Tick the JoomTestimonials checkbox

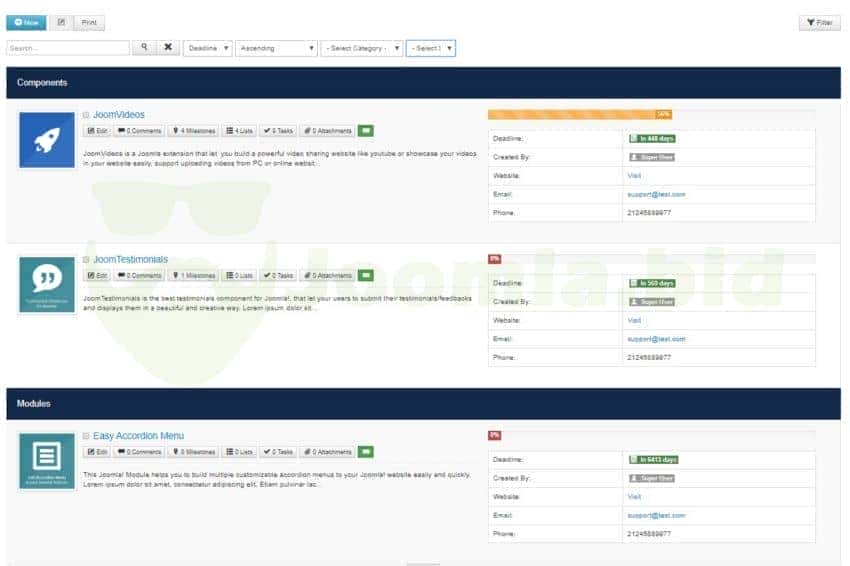pyautogui.click(x=86, y=260)
